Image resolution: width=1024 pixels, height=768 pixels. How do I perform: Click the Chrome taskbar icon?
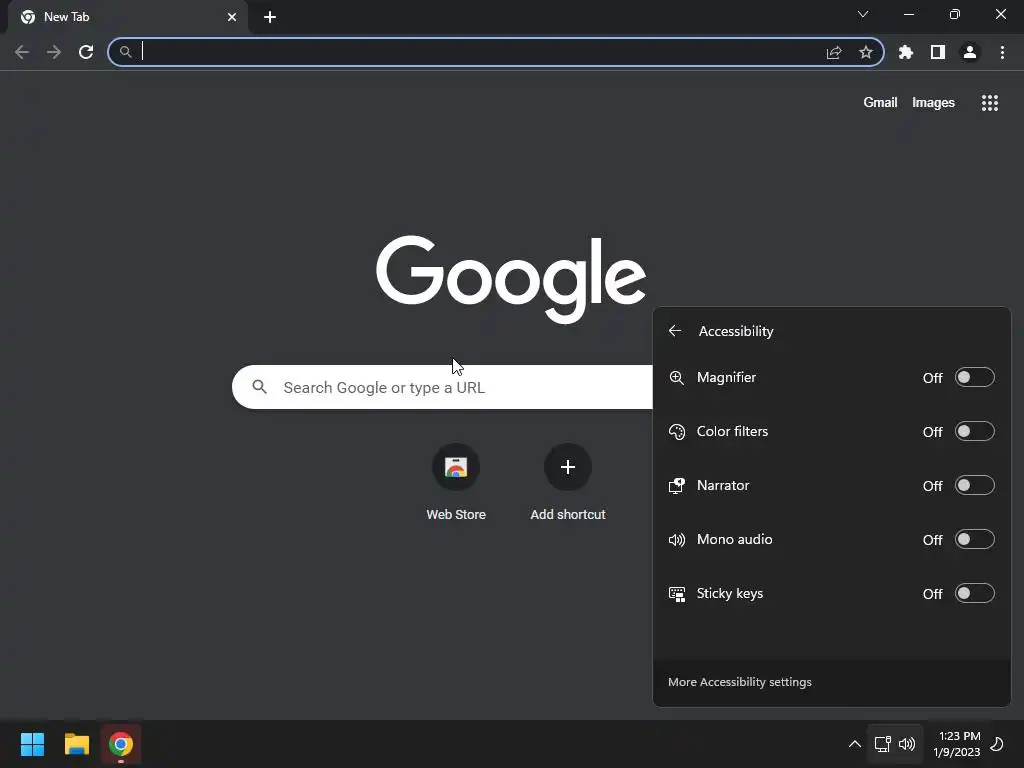coord(121,744)
